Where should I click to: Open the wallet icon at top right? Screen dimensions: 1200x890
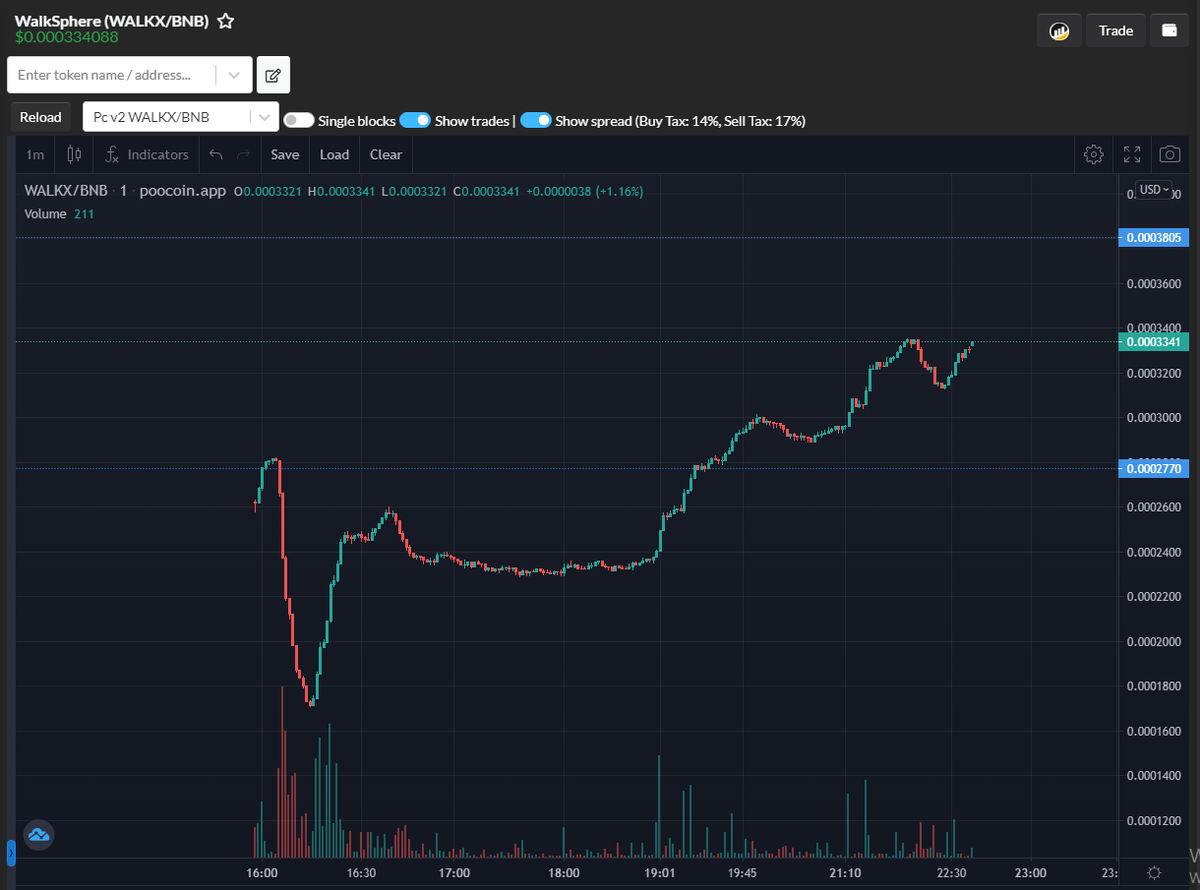1169,29
